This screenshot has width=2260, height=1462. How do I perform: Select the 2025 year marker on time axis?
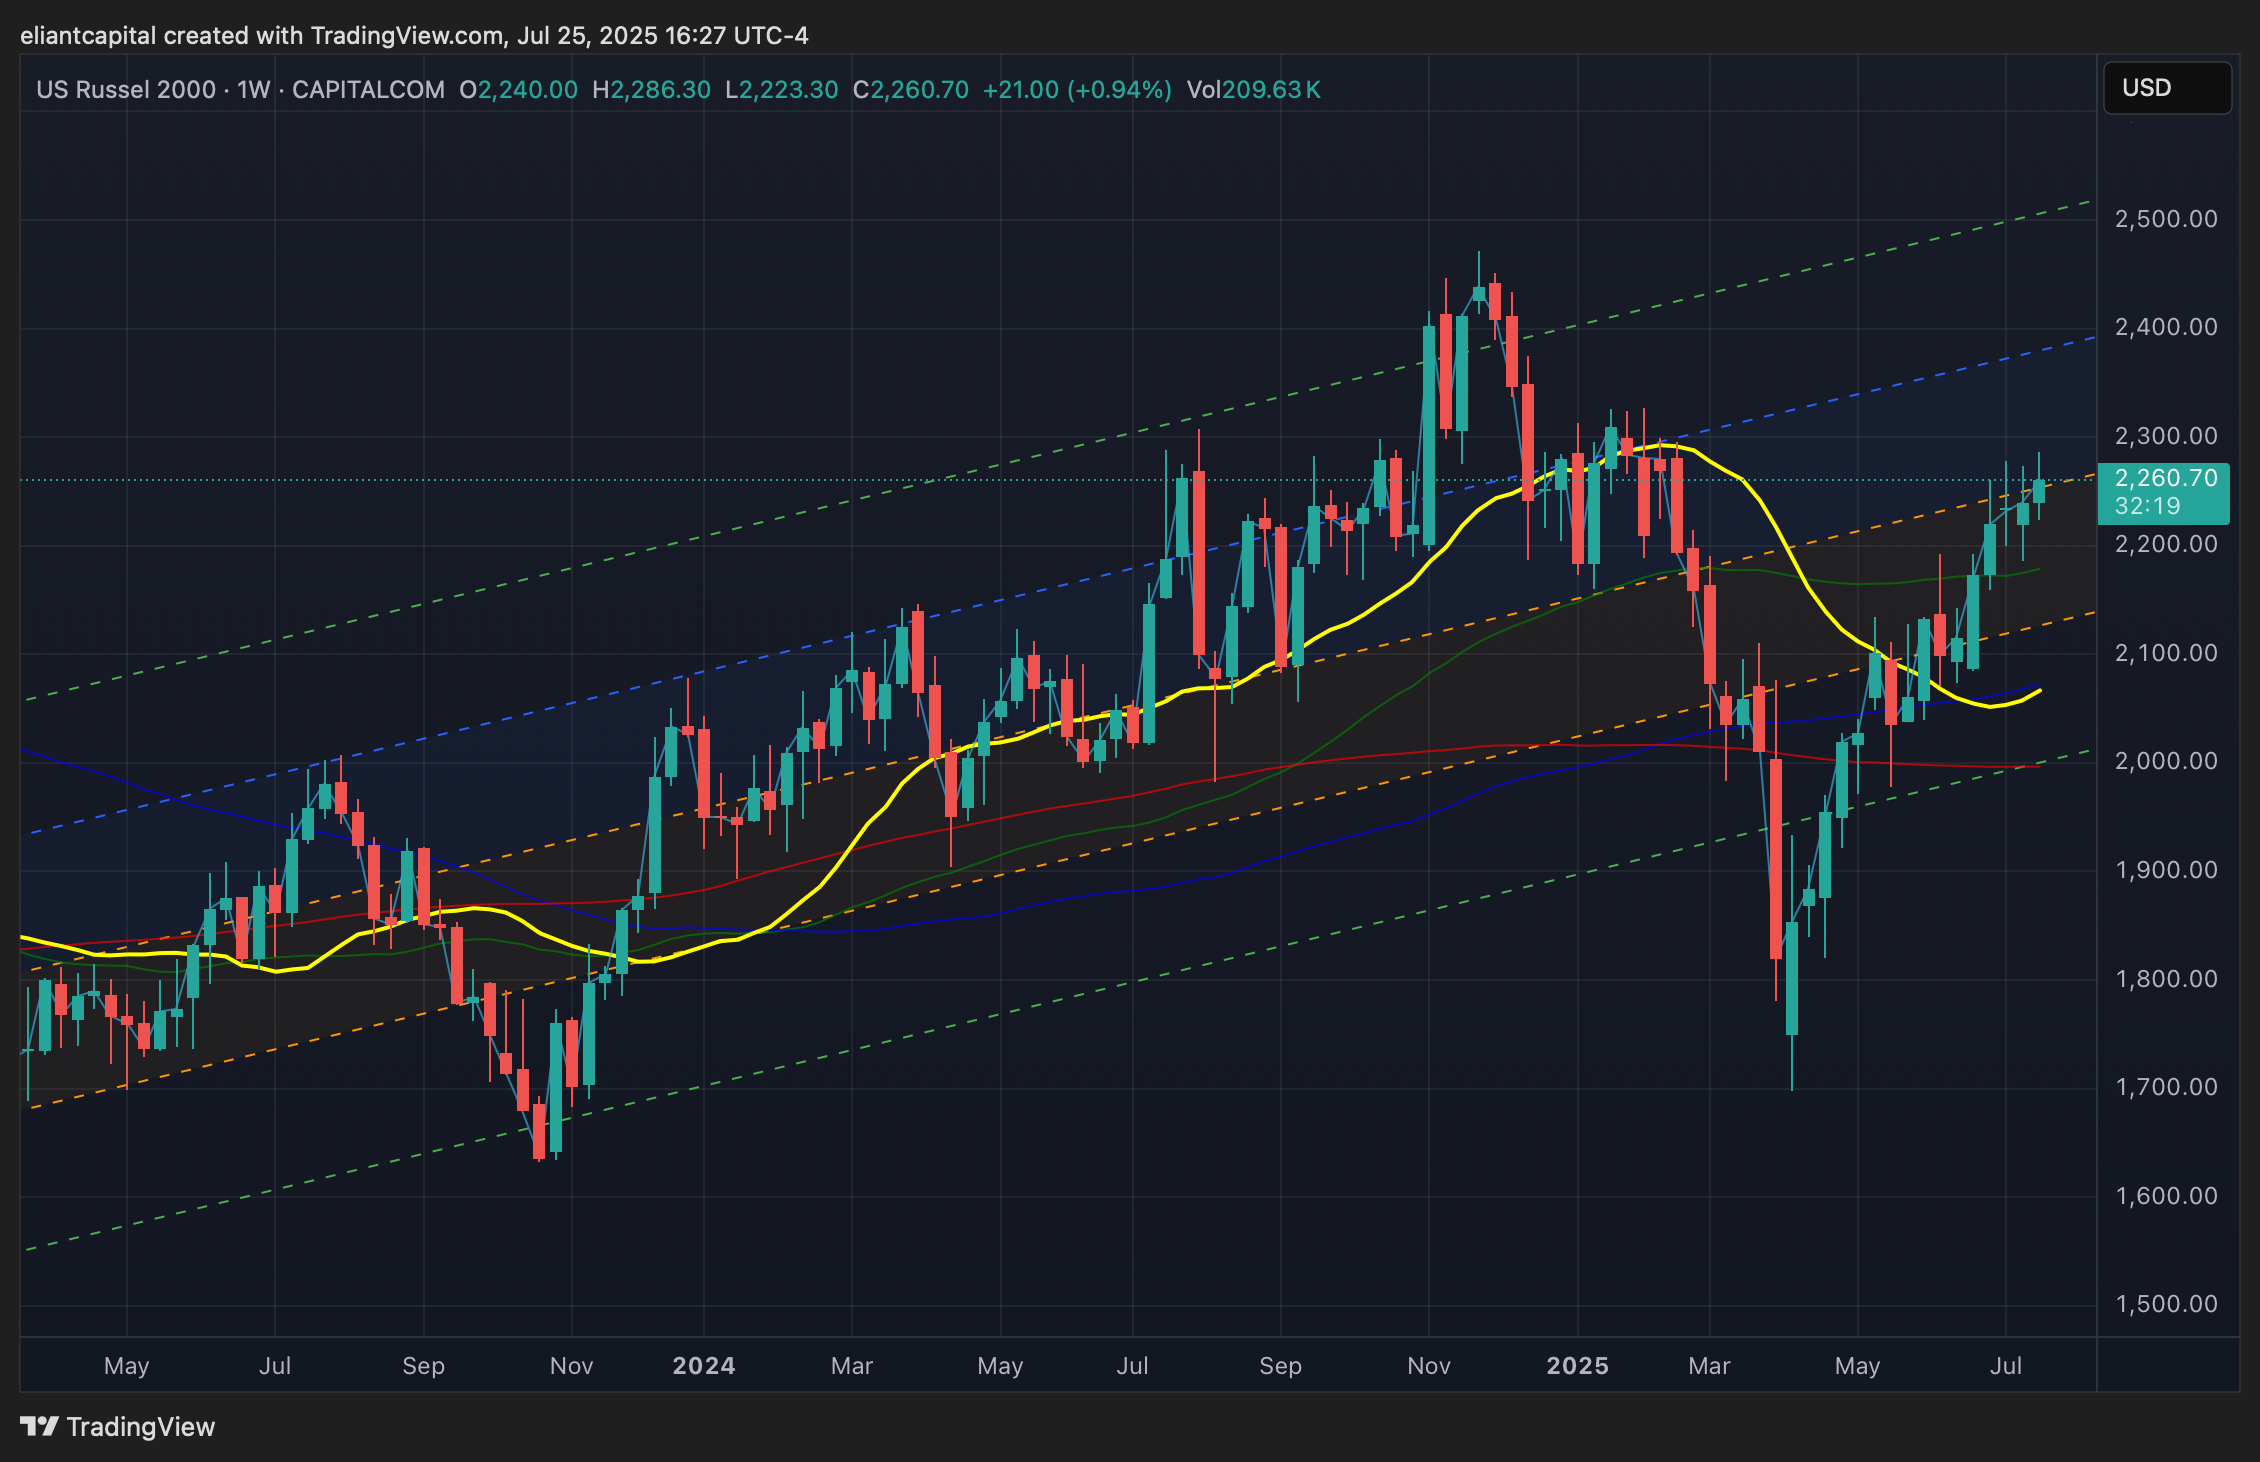tap(1577, 1366)
